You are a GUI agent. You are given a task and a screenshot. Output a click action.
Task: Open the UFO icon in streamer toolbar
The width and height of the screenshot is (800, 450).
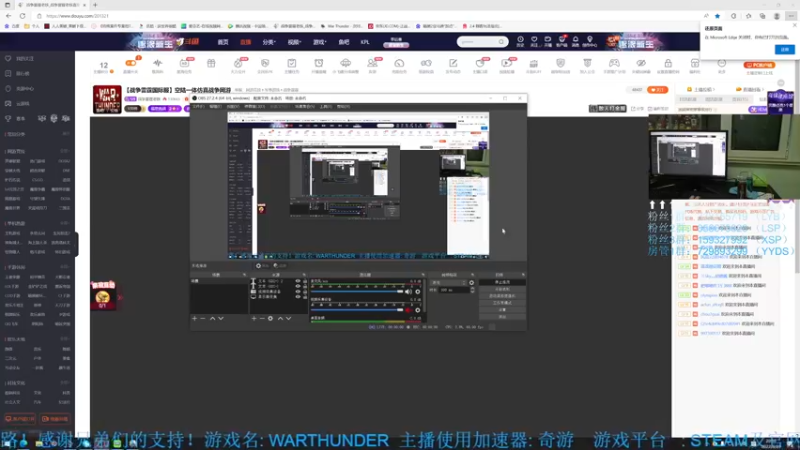pyautogui.click(x=345, y=63)
